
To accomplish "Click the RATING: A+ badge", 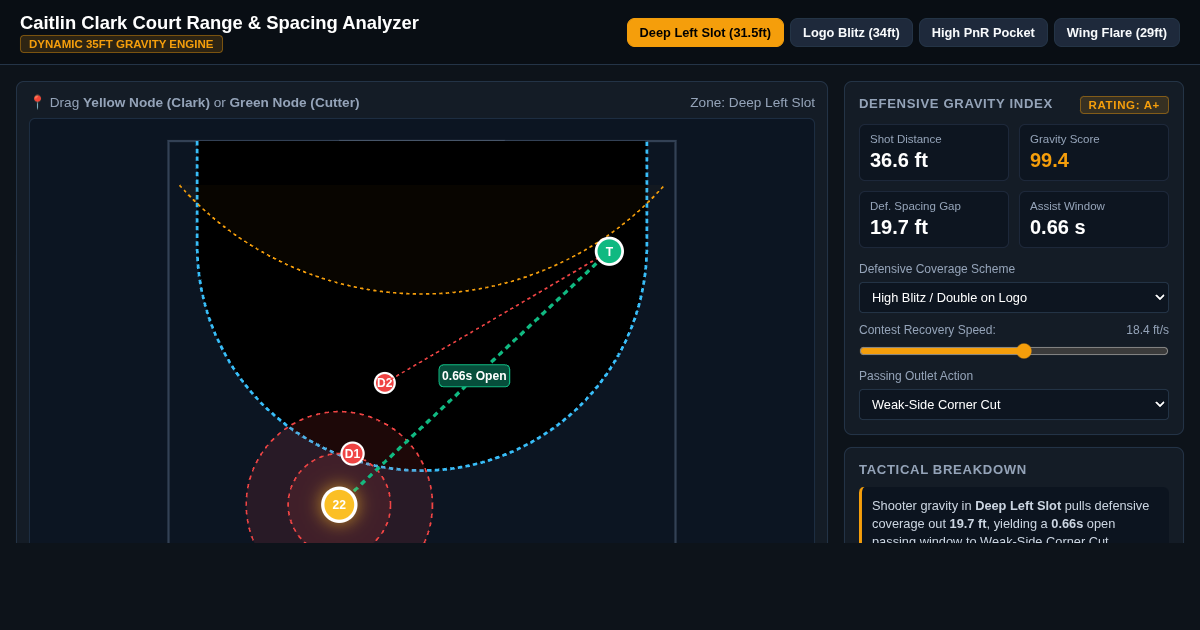I will pos(1124,105).
